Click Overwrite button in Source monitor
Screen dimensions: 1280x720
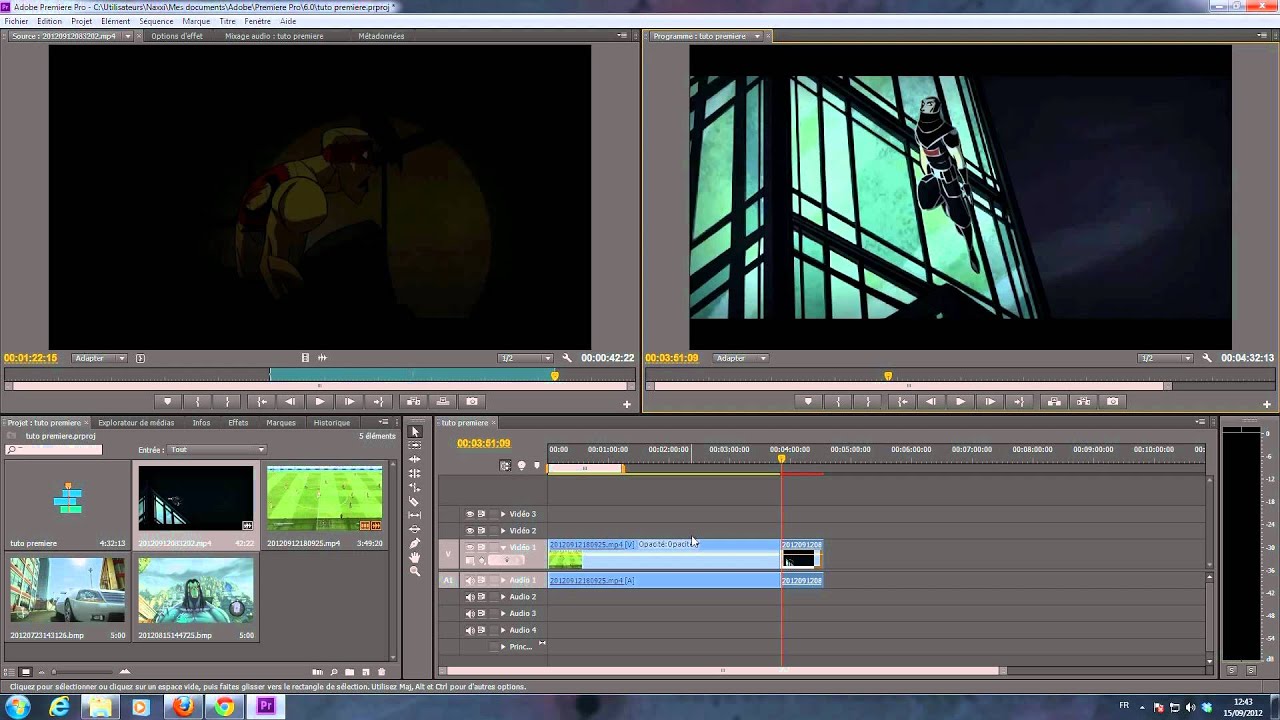[443, 401]
